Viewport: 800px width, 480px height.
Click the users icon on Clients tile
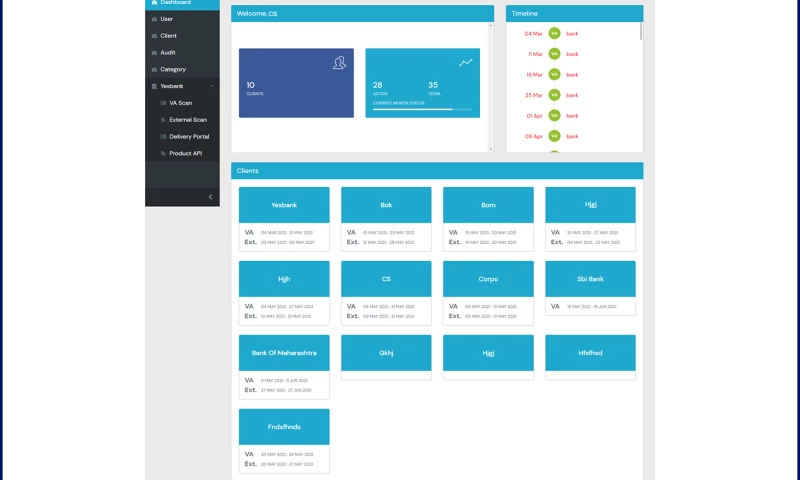pyautogui.click(x=339, y=63)
